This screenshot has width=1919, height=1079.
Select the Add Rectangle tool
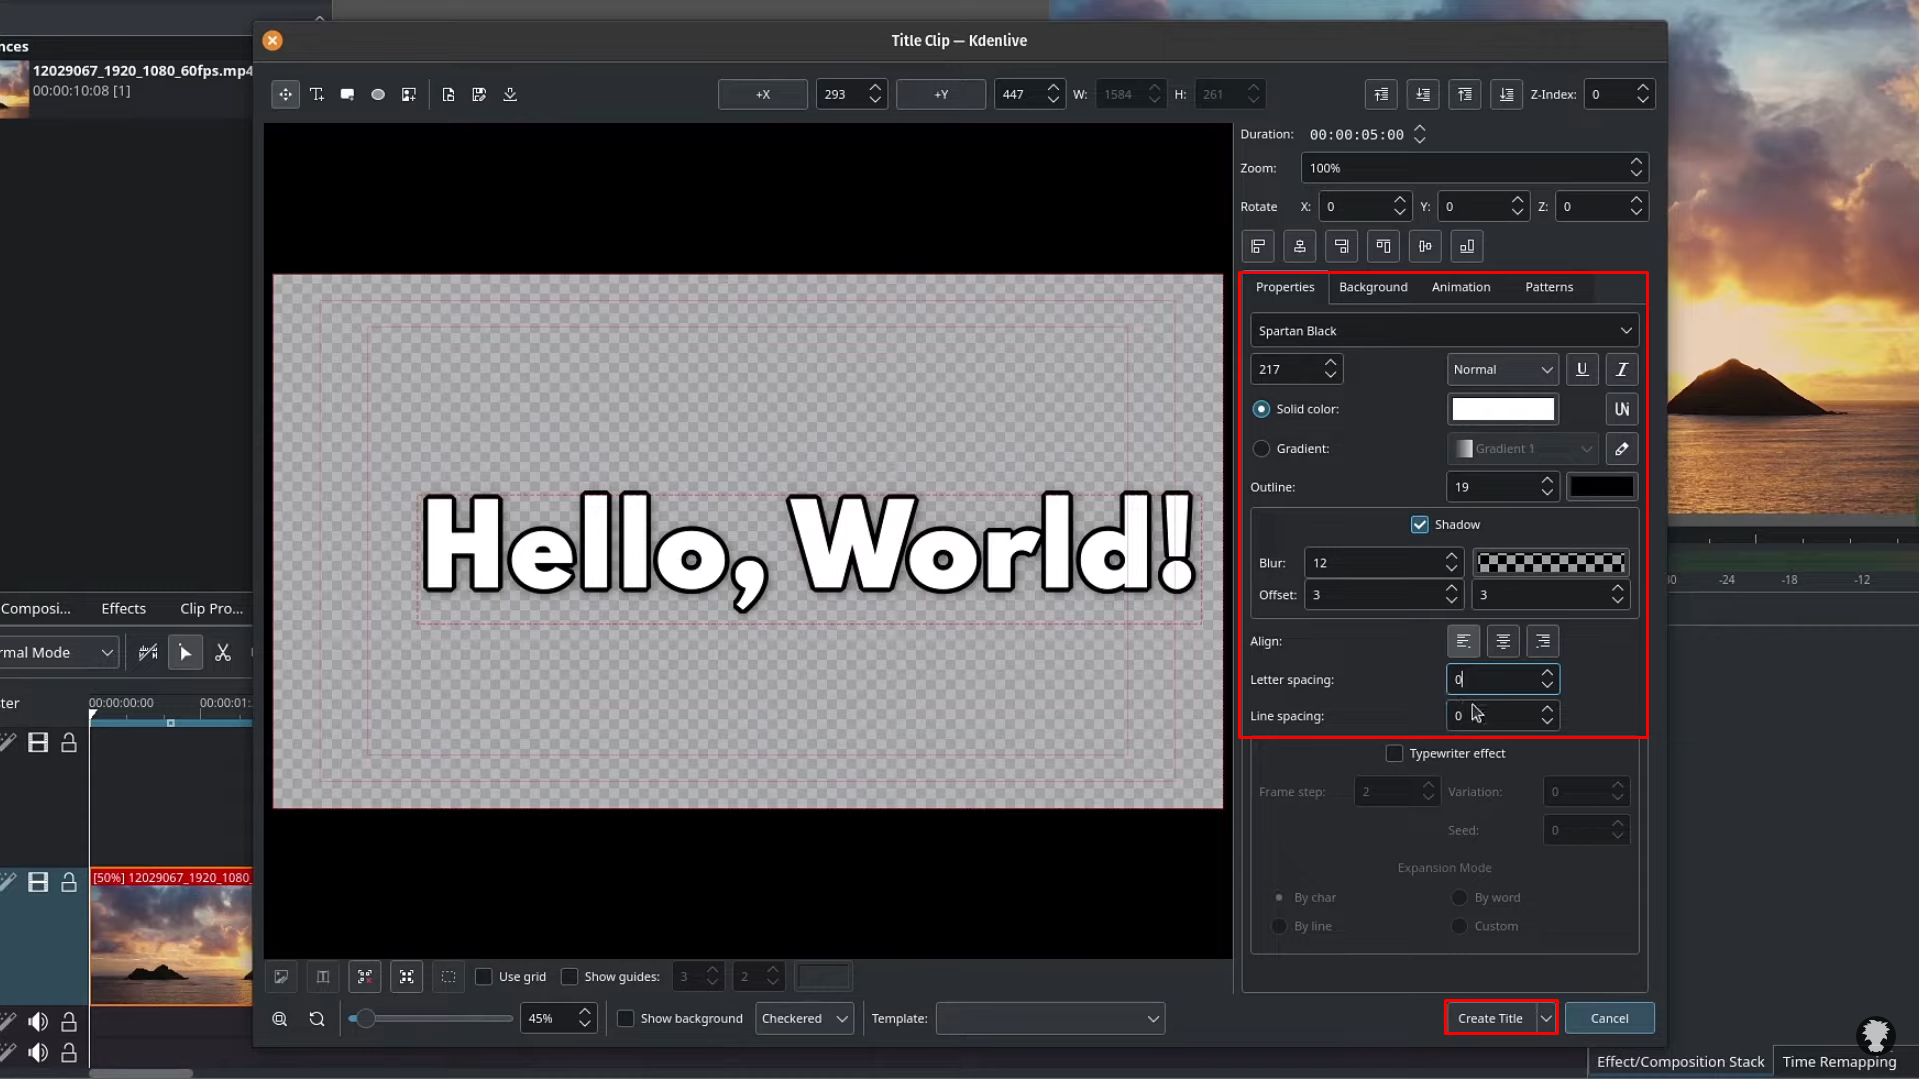tap(347, 94)
